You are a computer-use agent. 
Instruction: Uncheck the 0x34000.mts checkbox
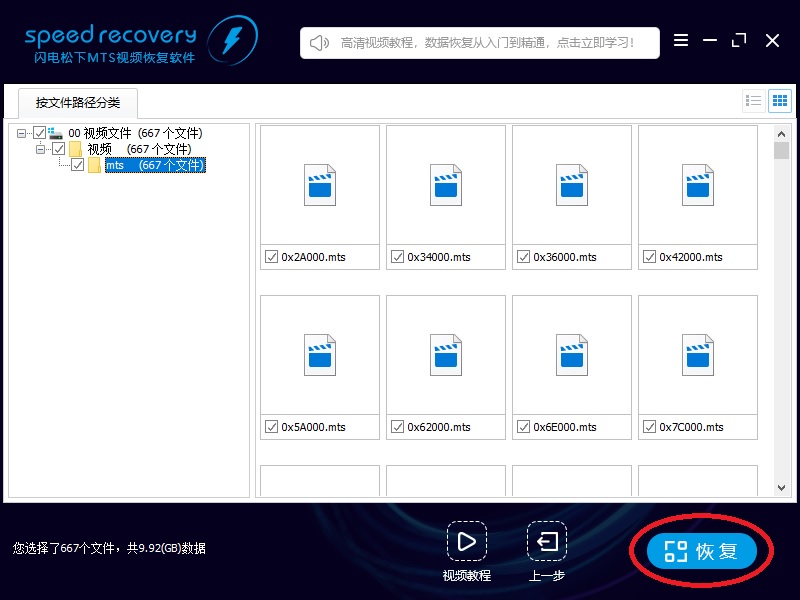[x=397, y=257]
